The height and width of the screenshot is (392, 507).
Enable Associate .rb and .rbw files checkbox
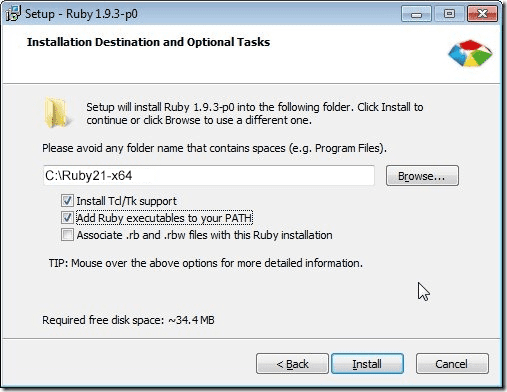(67, 235)
